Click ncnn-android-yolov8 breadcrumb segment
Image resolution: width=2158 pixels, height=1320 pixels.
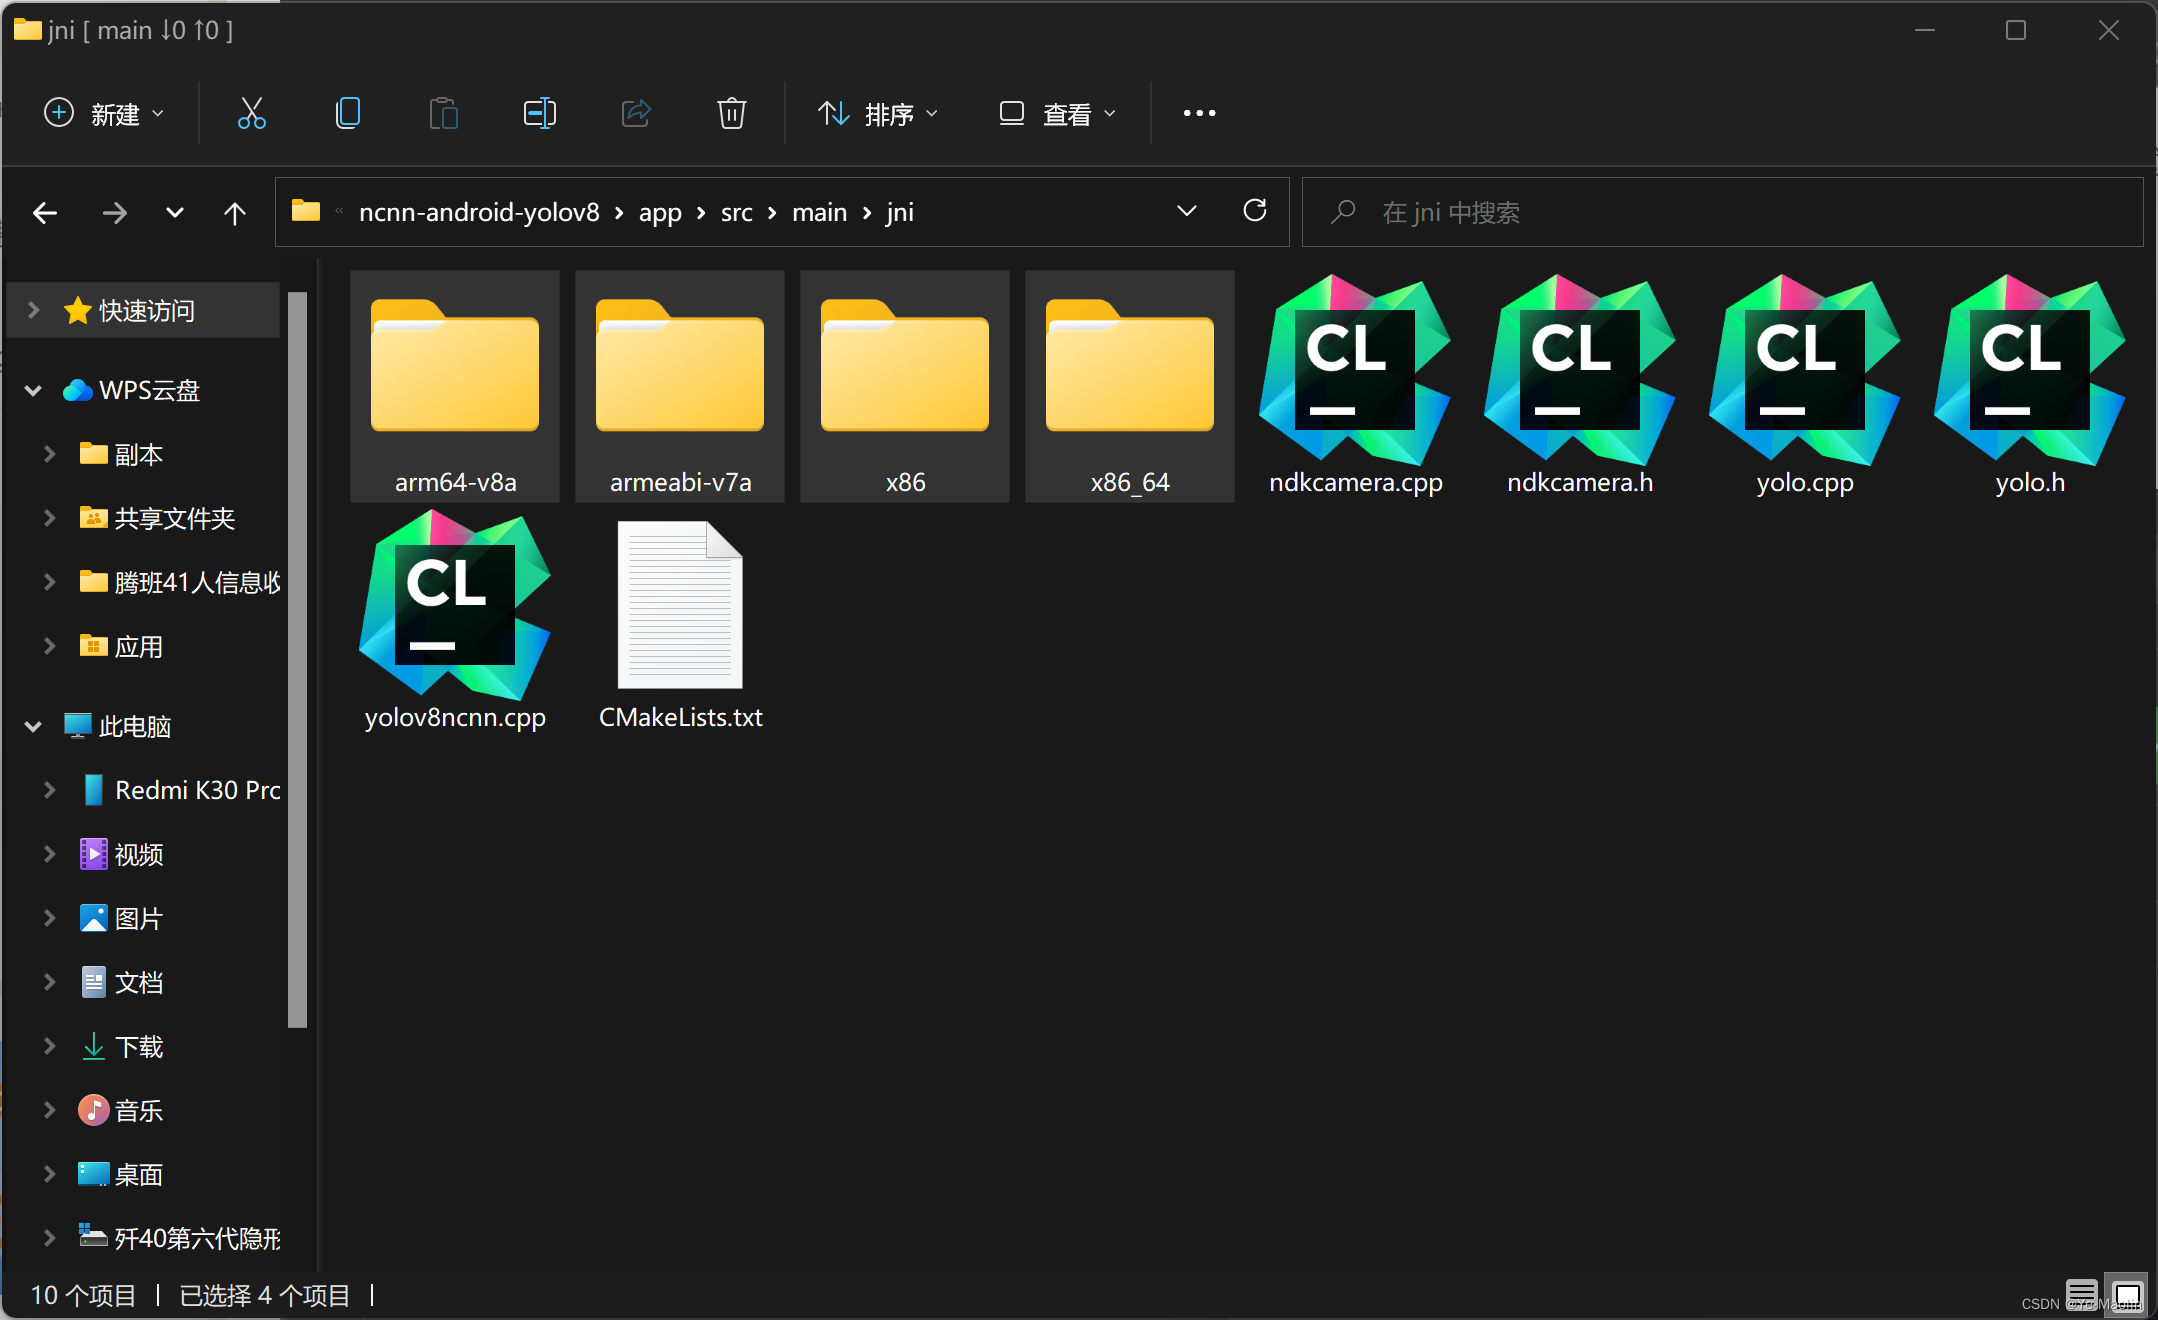(479, 213)
